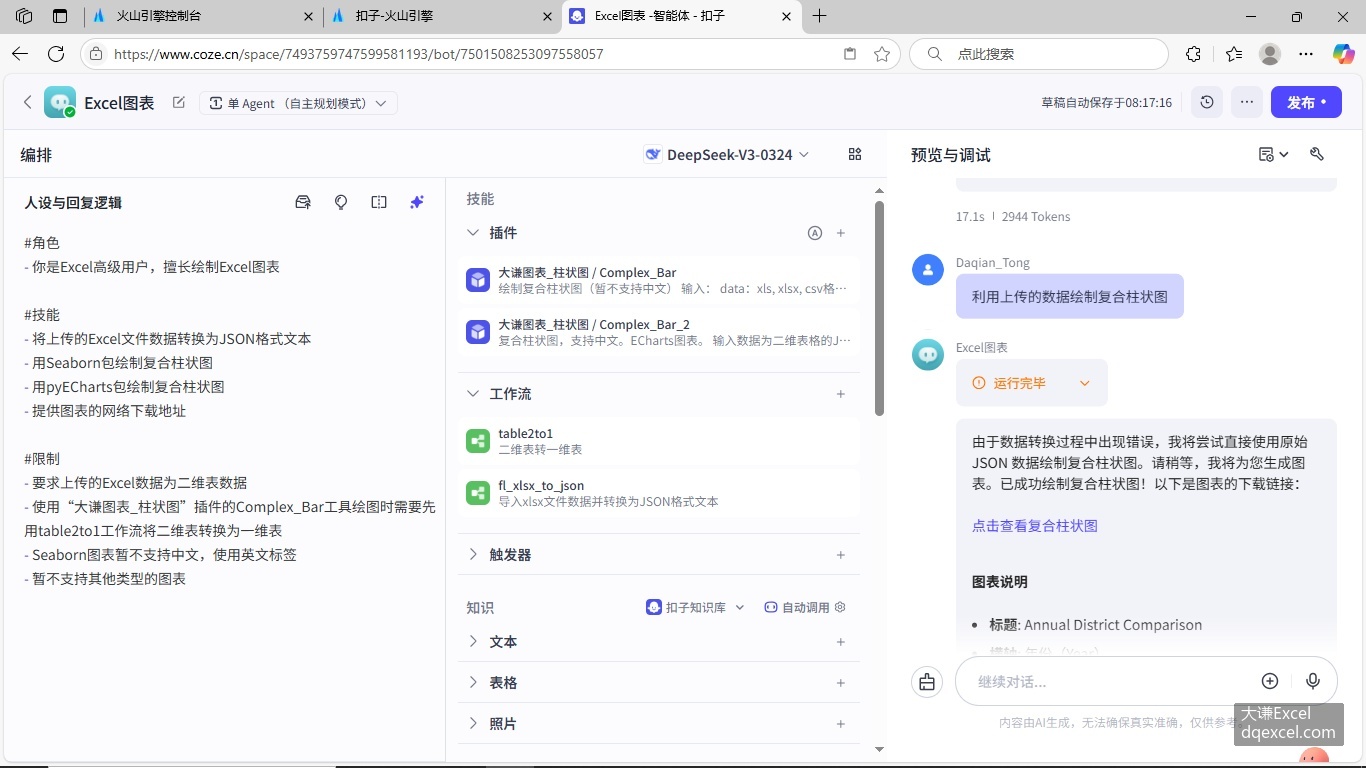1366x768 pixels.
Task: Go back with the Coze back arrow
Action: point(28,102)
